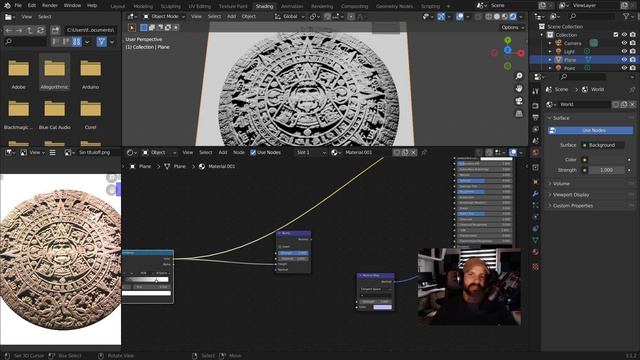640x360 pixels.
Task: Open the Render menu
Action: coord(50,6)
